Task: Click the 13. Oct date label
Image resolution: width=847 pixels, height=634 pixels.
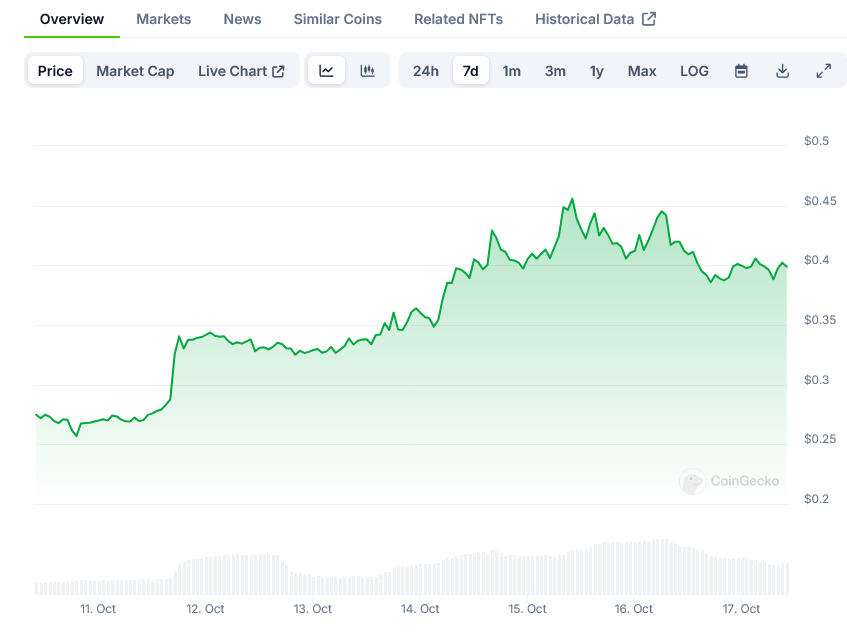Action: 313,609
